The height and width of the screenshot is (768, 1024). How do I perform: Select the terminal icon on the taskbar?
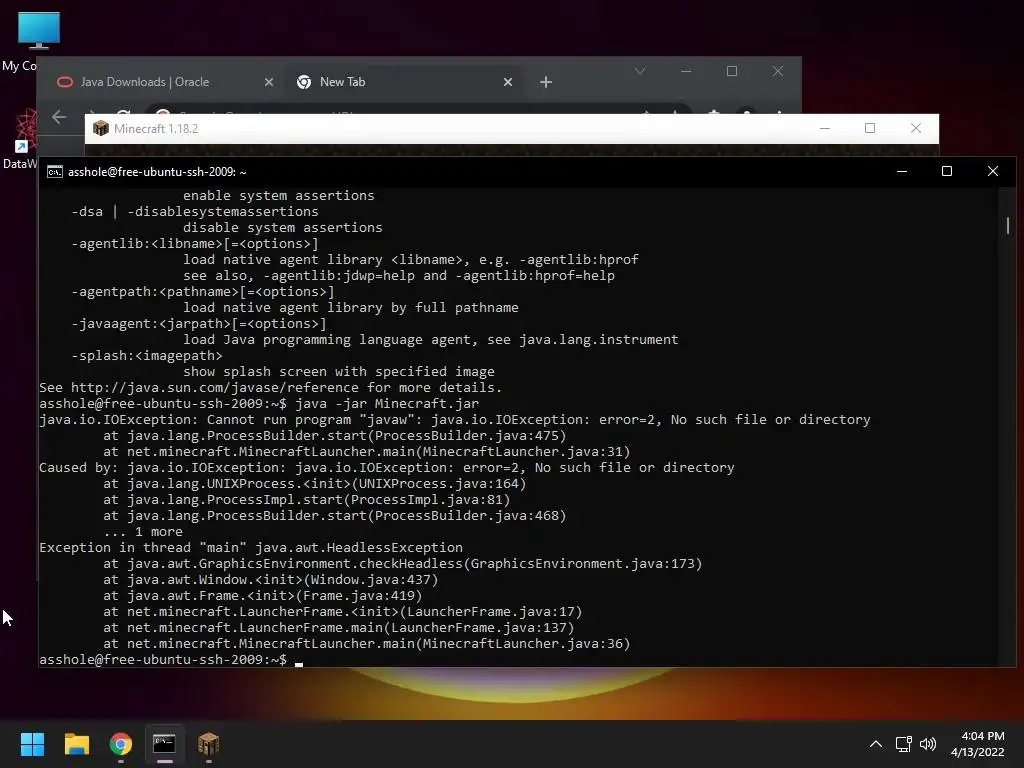pyautogui.click(x=164, y=744)
